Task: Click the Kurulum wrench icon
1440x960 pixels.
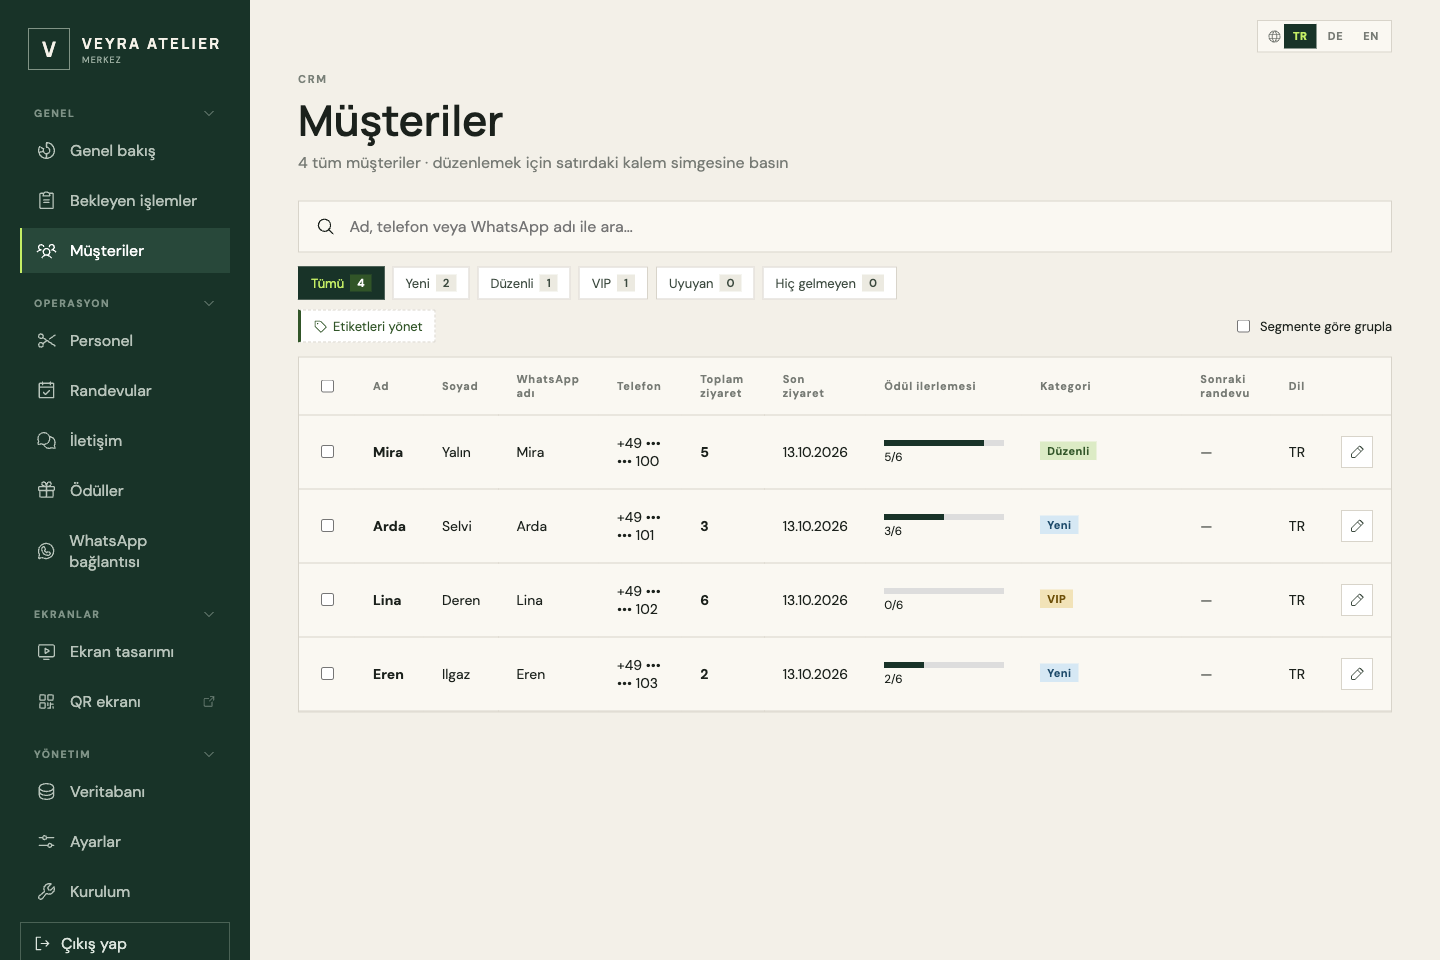Action: click(46, 892)
